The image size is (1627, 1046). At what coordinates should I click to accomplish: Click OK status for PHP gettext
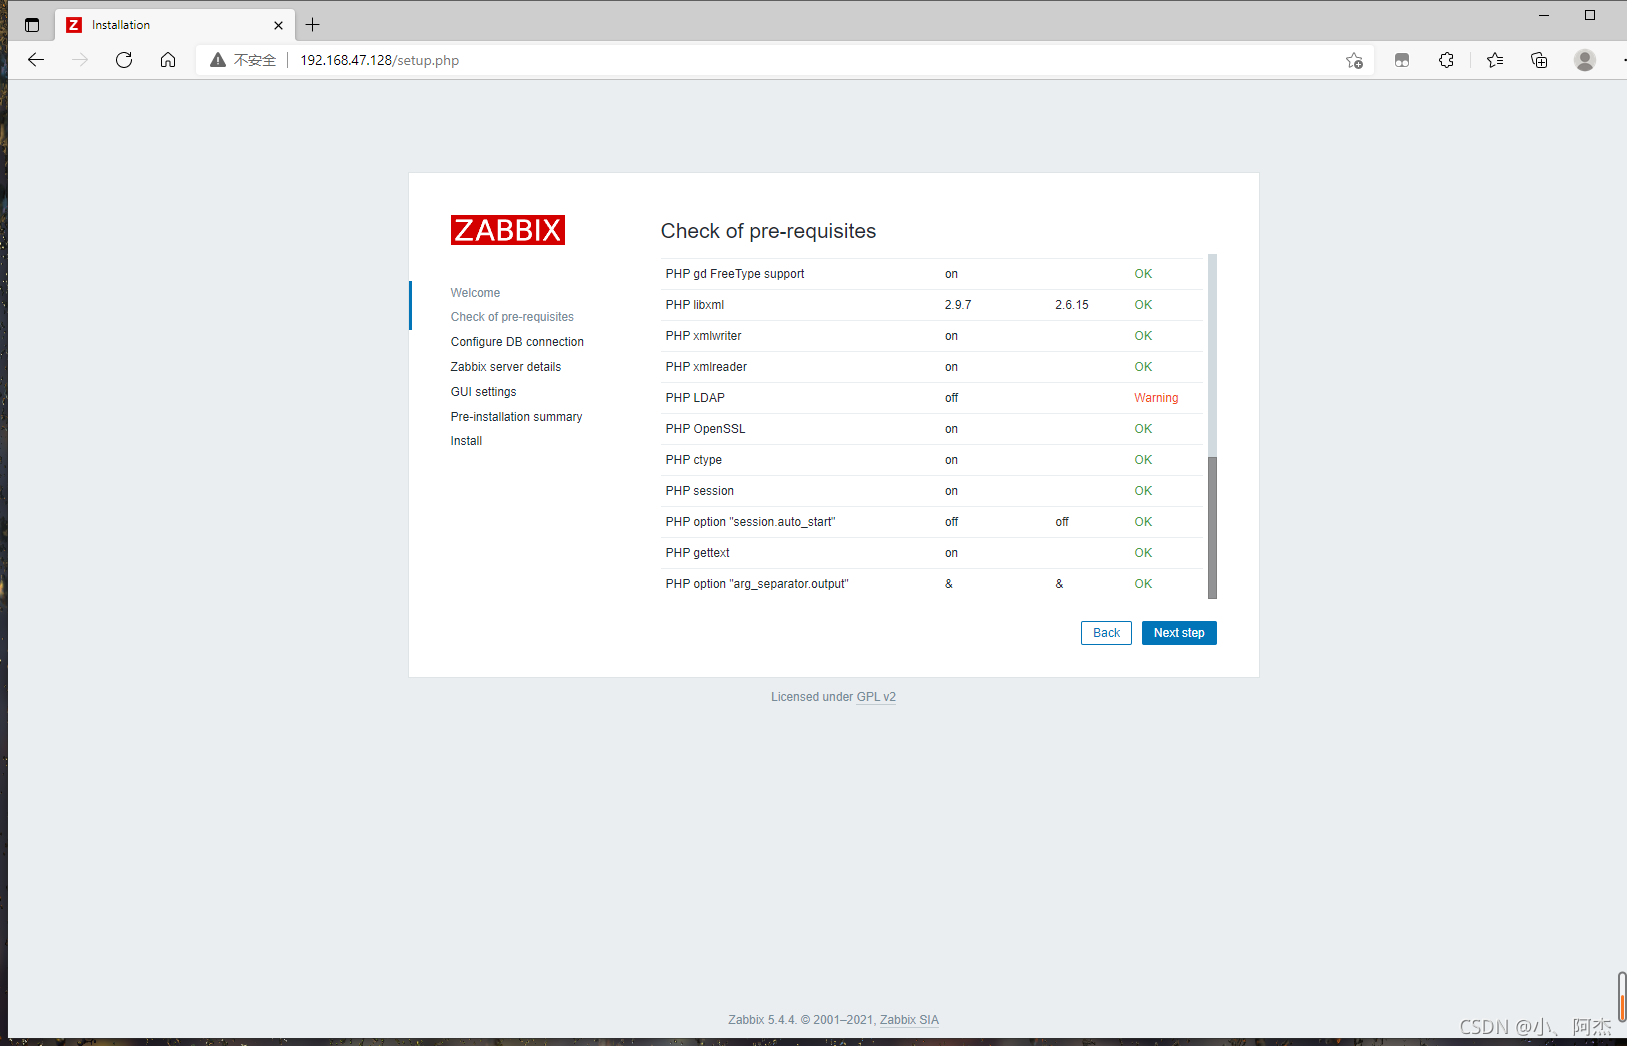(x=1143, y=553)
